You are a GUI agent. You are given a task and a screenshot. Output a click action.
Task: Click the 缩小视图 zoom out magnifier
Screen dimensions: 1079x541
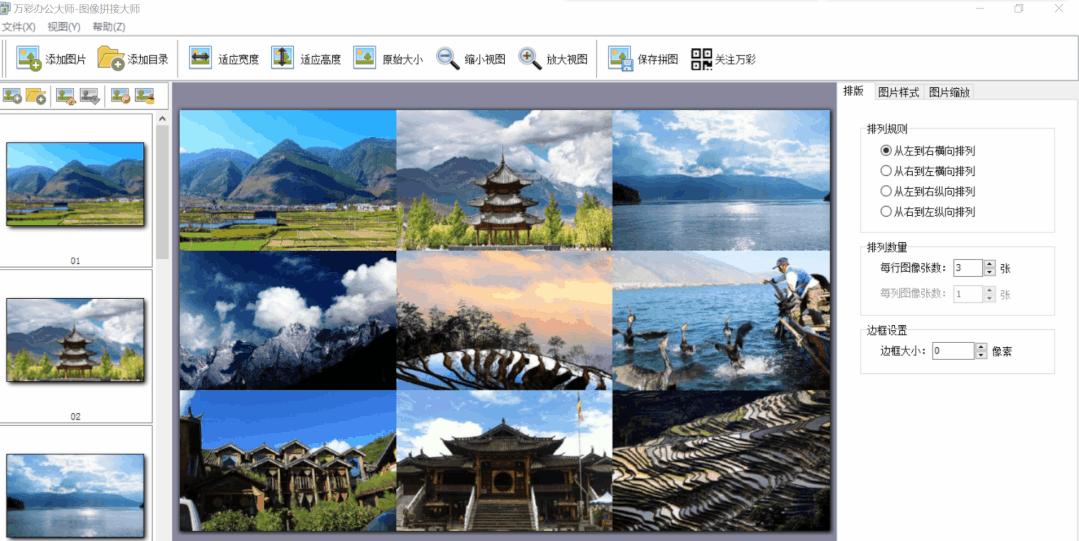click(x=448, y=59)
